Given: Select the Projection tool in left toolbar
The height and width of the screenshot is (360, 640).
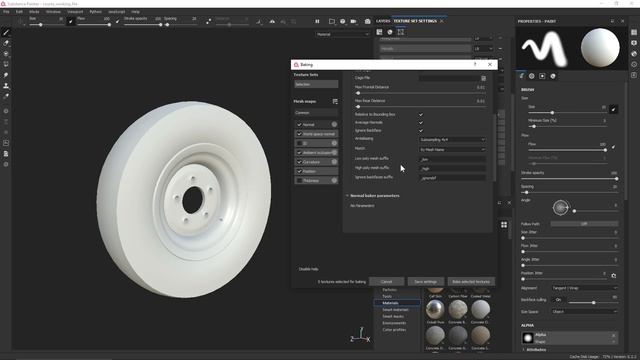Looking at the screenshot, I should (6, 53).
